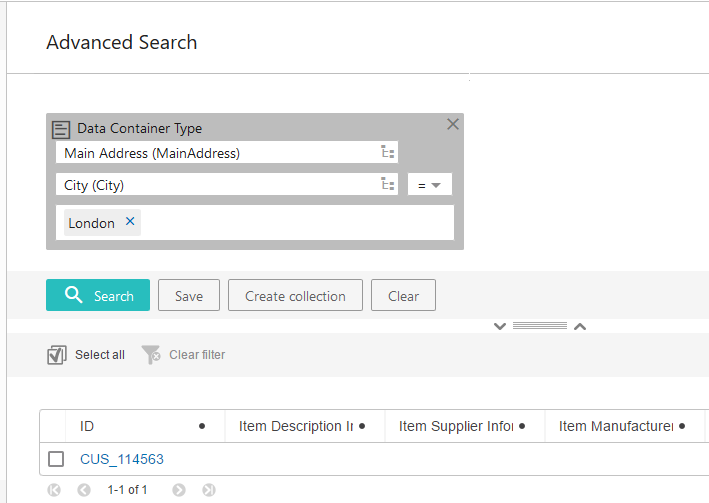Click the Search button
Screen dimensions: 709x503
(x=98, y=295)
